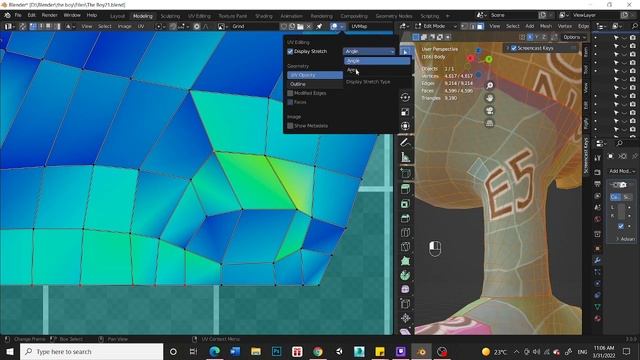
Task: Select the Spin tool
Action: coord(405,275)
